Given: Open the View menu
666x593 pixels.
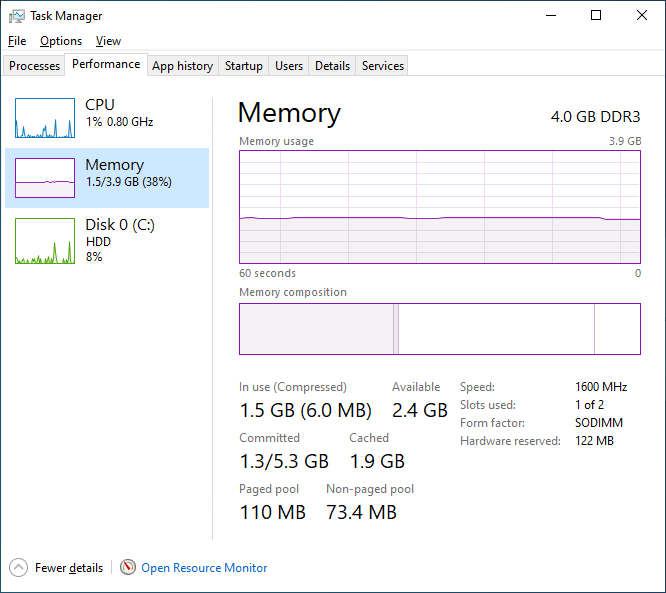Looking at the screenshot, I should pos(108,41).
